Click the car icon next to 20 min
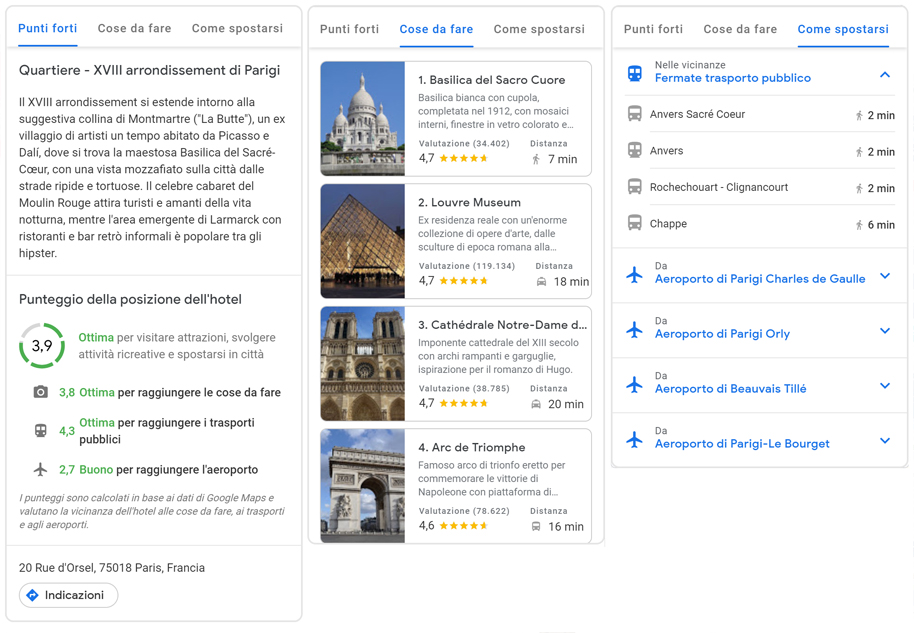This screenshot has height=633, width=914. pyautogui.click(x=536, y=404)
